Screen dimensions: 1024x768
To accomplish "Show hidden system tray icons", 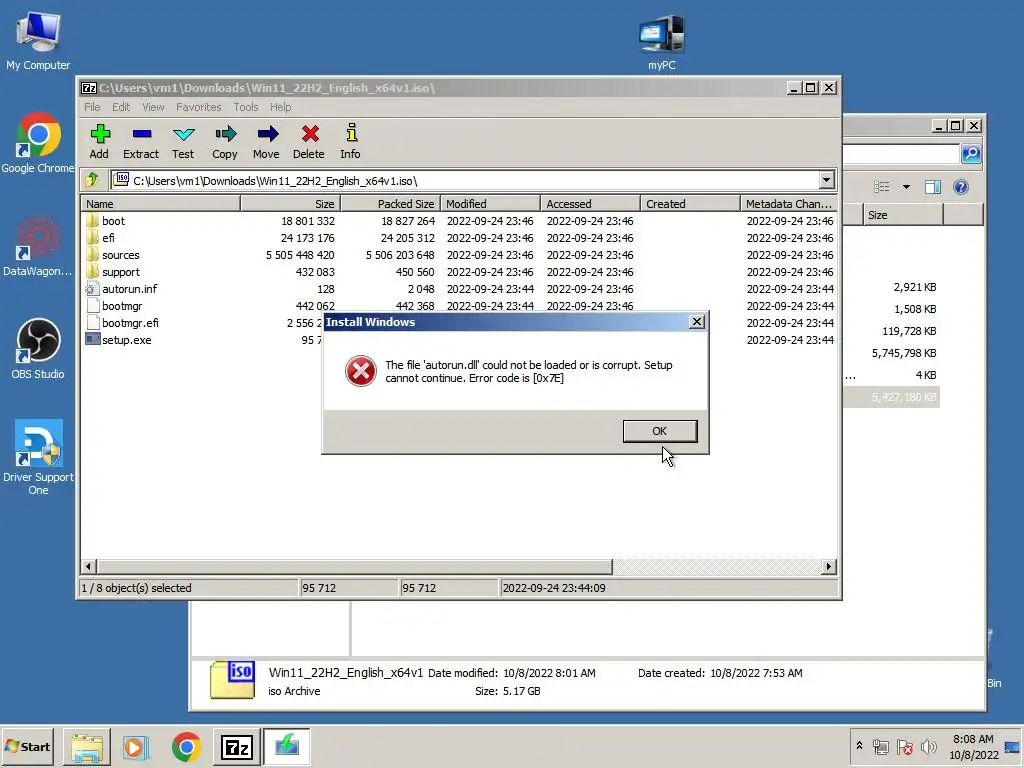I will (859, 746).
